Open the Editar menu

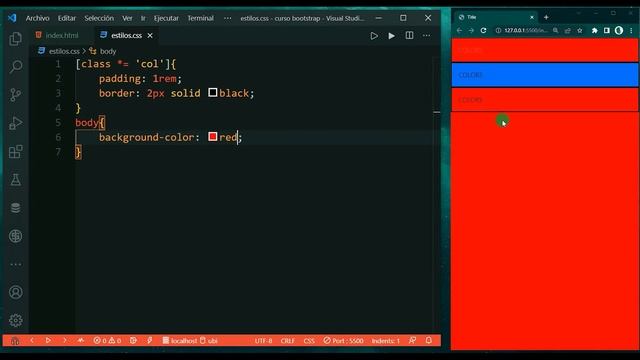tap(67, 18)
